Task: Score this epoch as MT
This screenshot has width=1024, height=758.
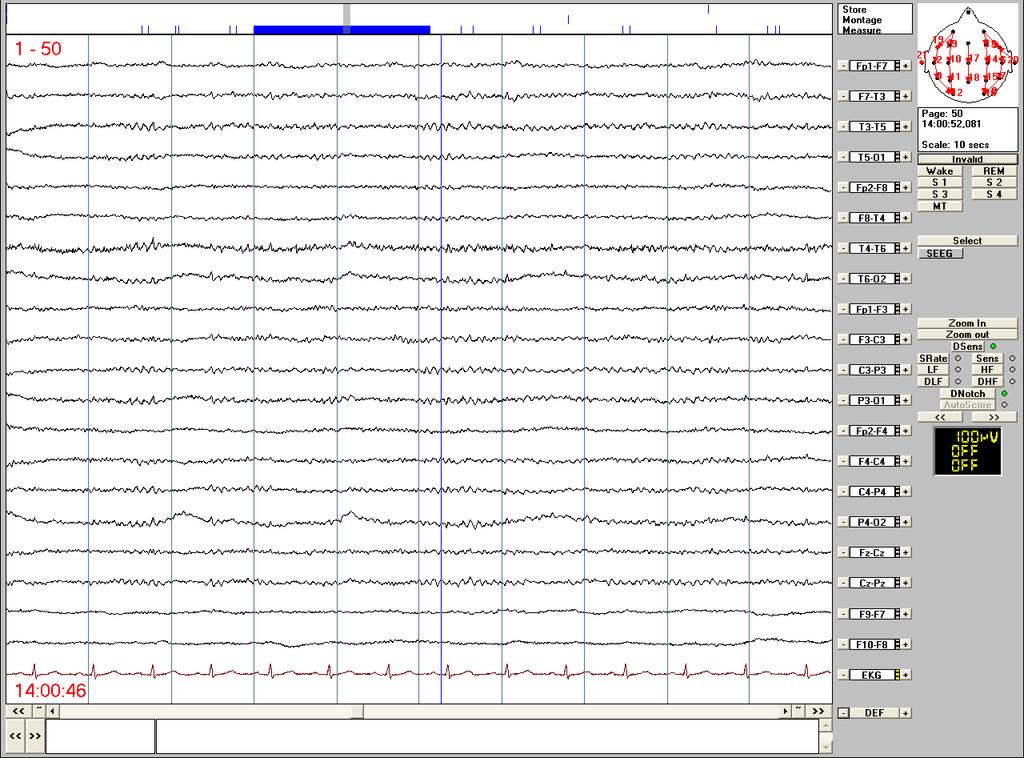Action: tap(940, 206)
